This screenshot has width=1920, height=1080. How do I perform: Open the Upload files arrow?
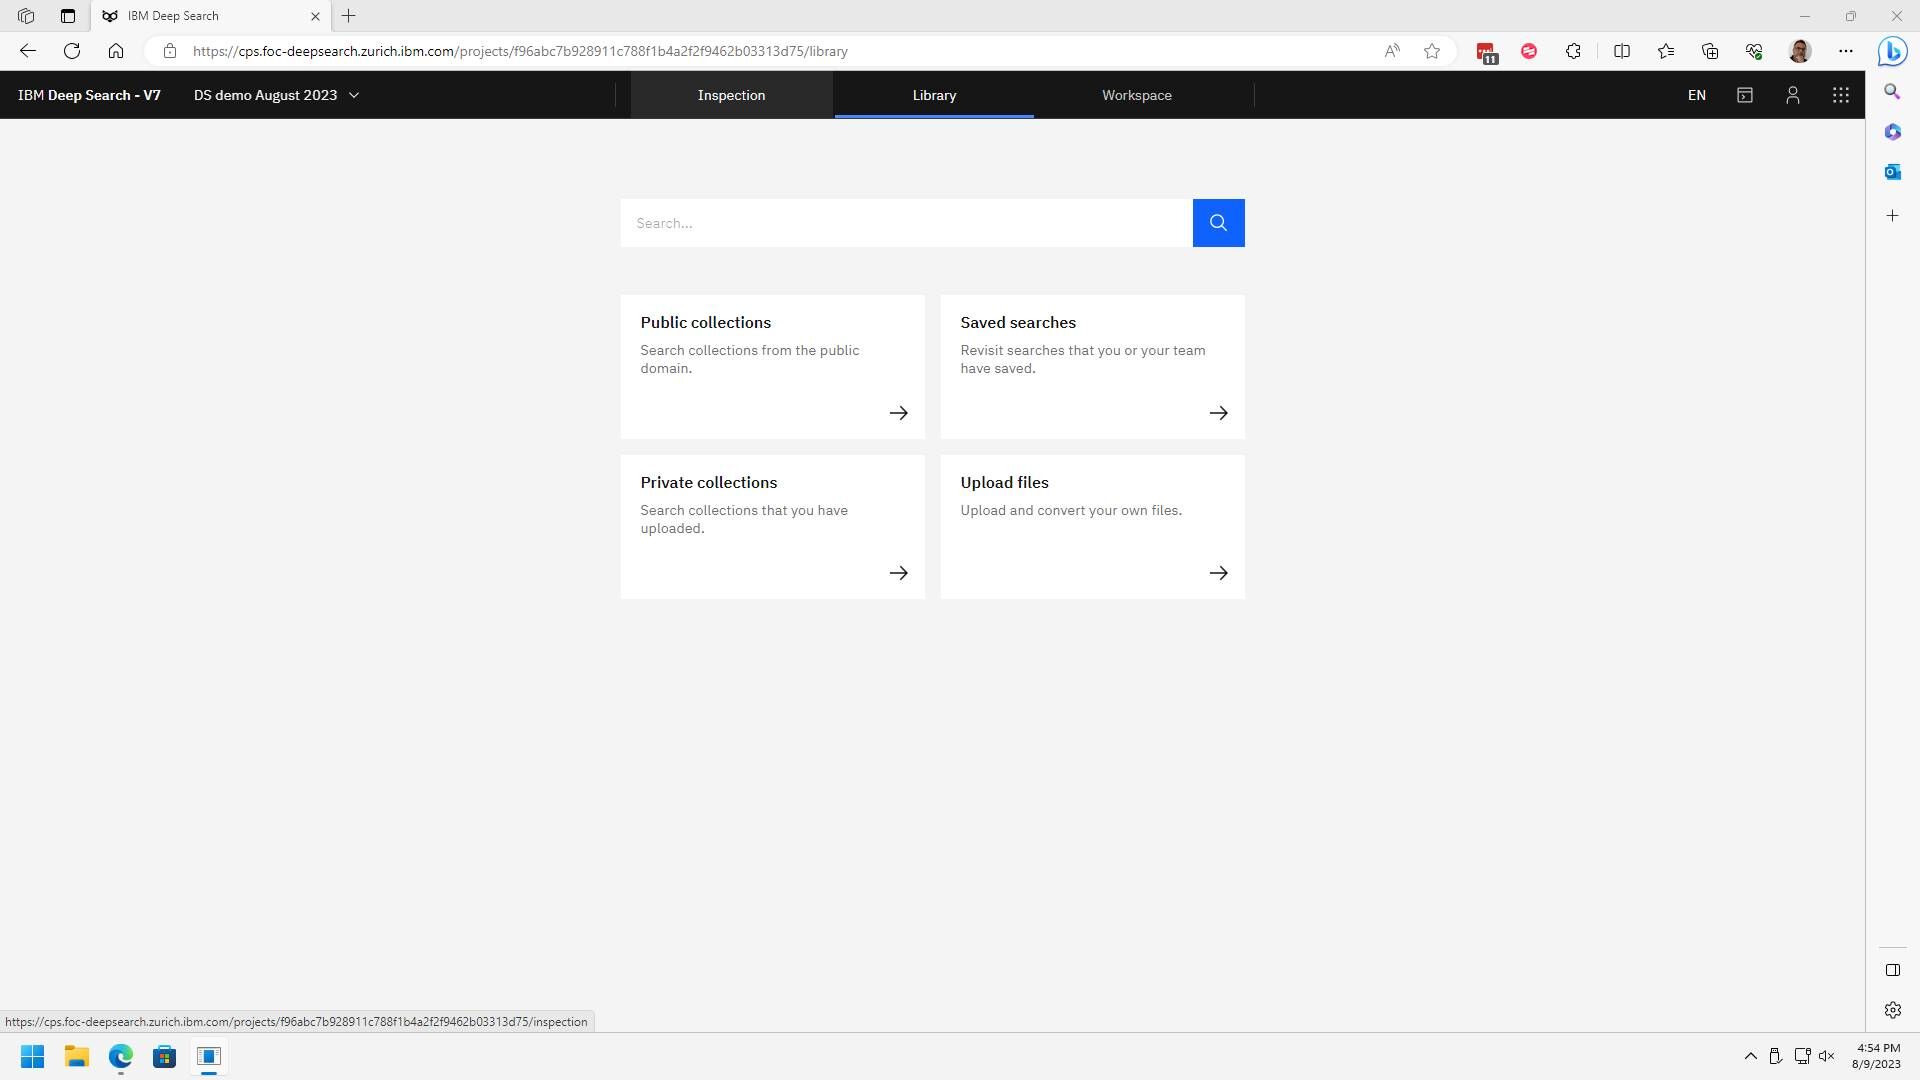click(1219, 573)
